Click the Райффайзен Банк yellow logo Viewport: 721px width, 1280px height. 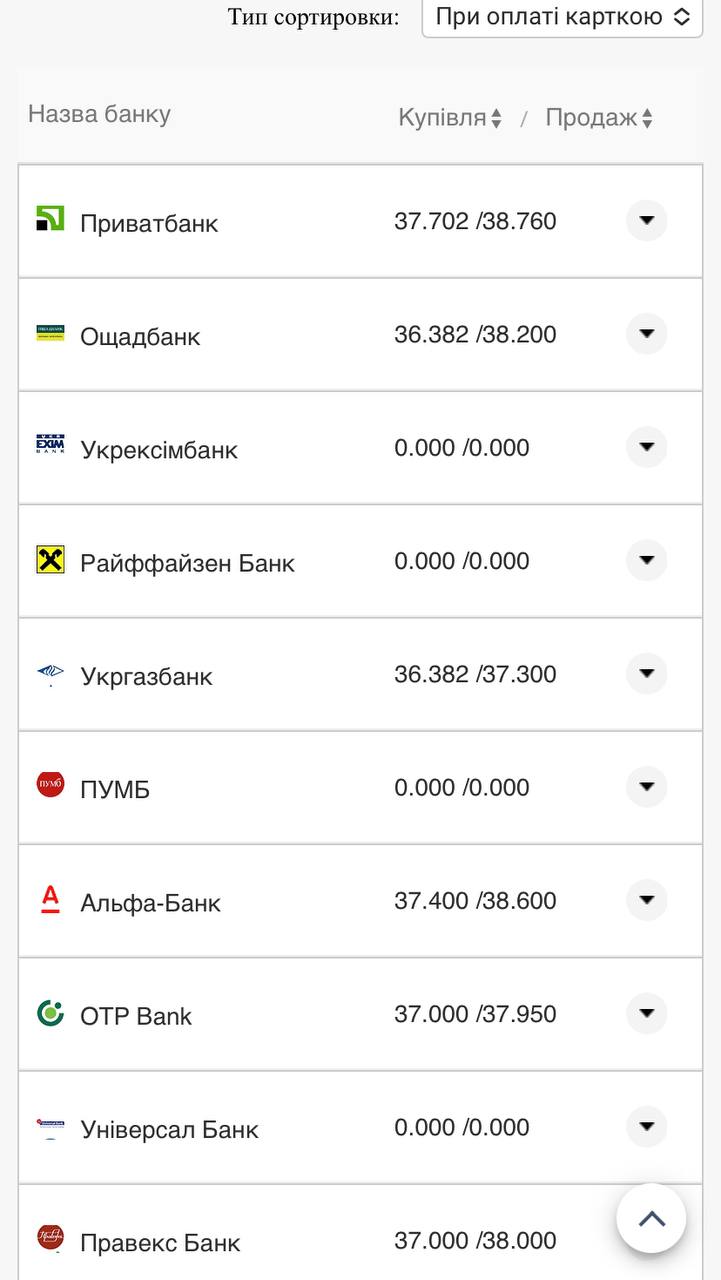pyautogui.click(x=50, y=560)
